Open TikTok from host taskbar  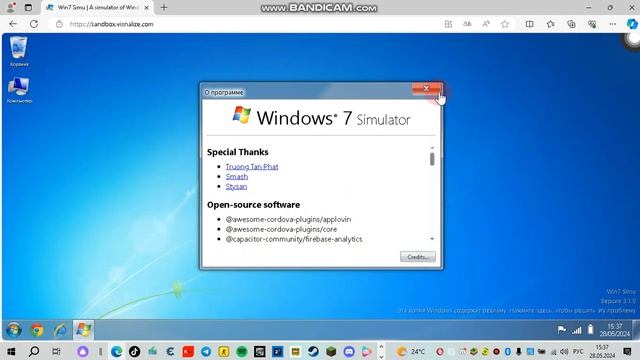coord(134,351)
